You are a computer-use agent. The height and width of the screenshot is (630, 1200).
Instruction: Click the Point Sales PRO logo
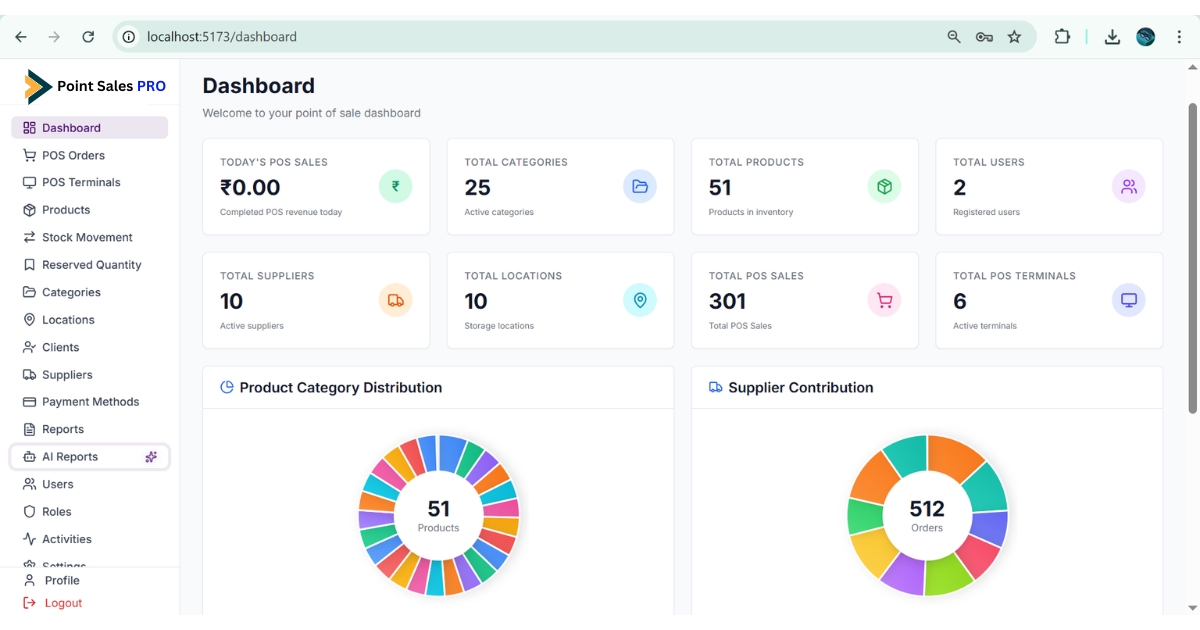(96, 87)
